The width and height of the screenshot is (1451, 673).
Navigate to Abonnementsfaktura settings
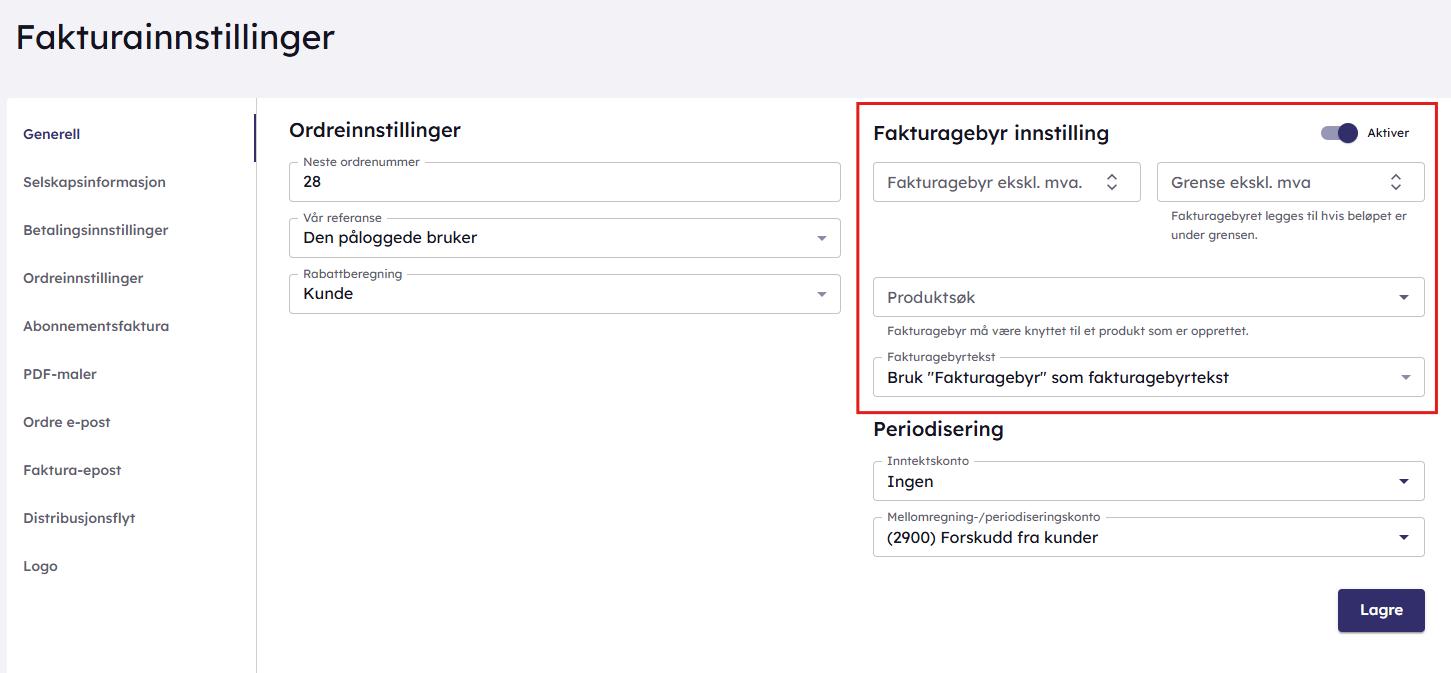tap(96, 326)
